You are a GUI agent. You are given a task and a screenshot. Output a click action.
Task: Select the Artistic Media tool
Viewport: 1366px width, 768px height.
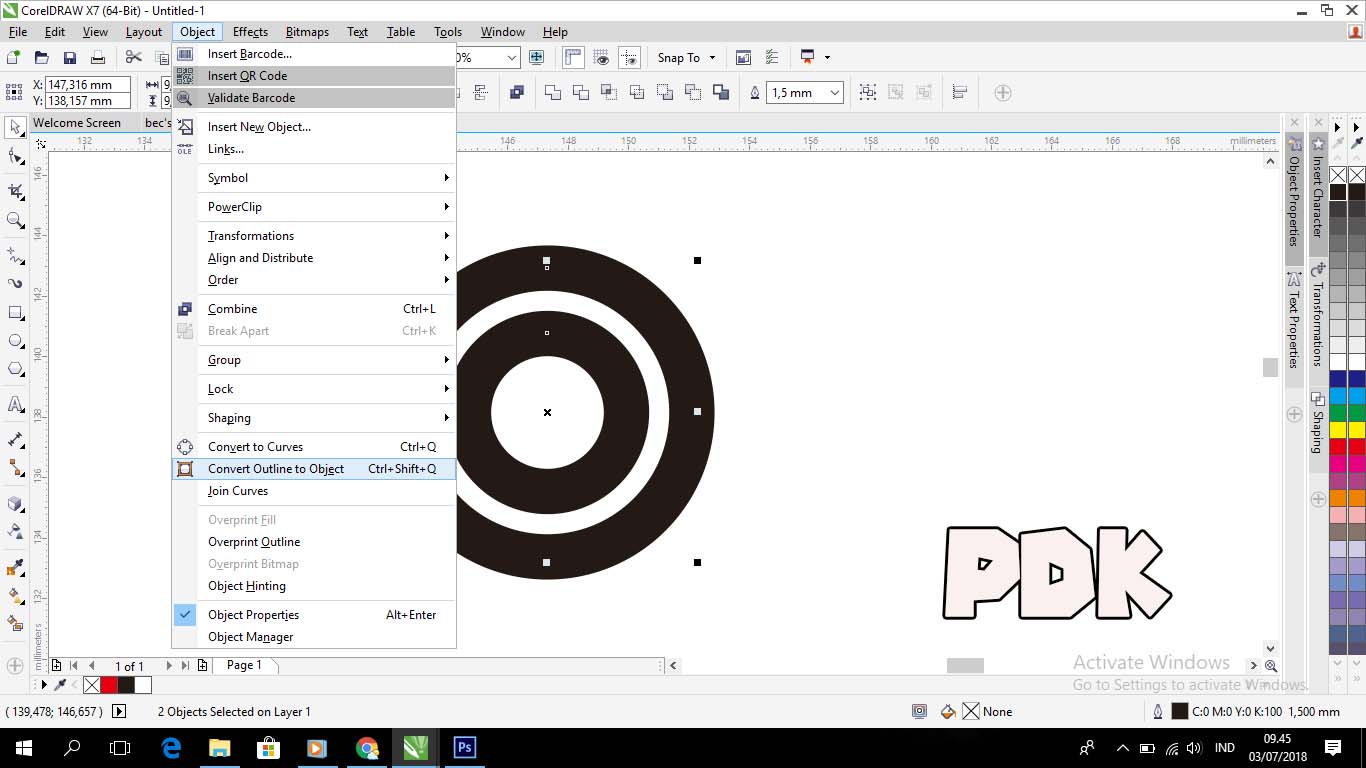[15, 283]
